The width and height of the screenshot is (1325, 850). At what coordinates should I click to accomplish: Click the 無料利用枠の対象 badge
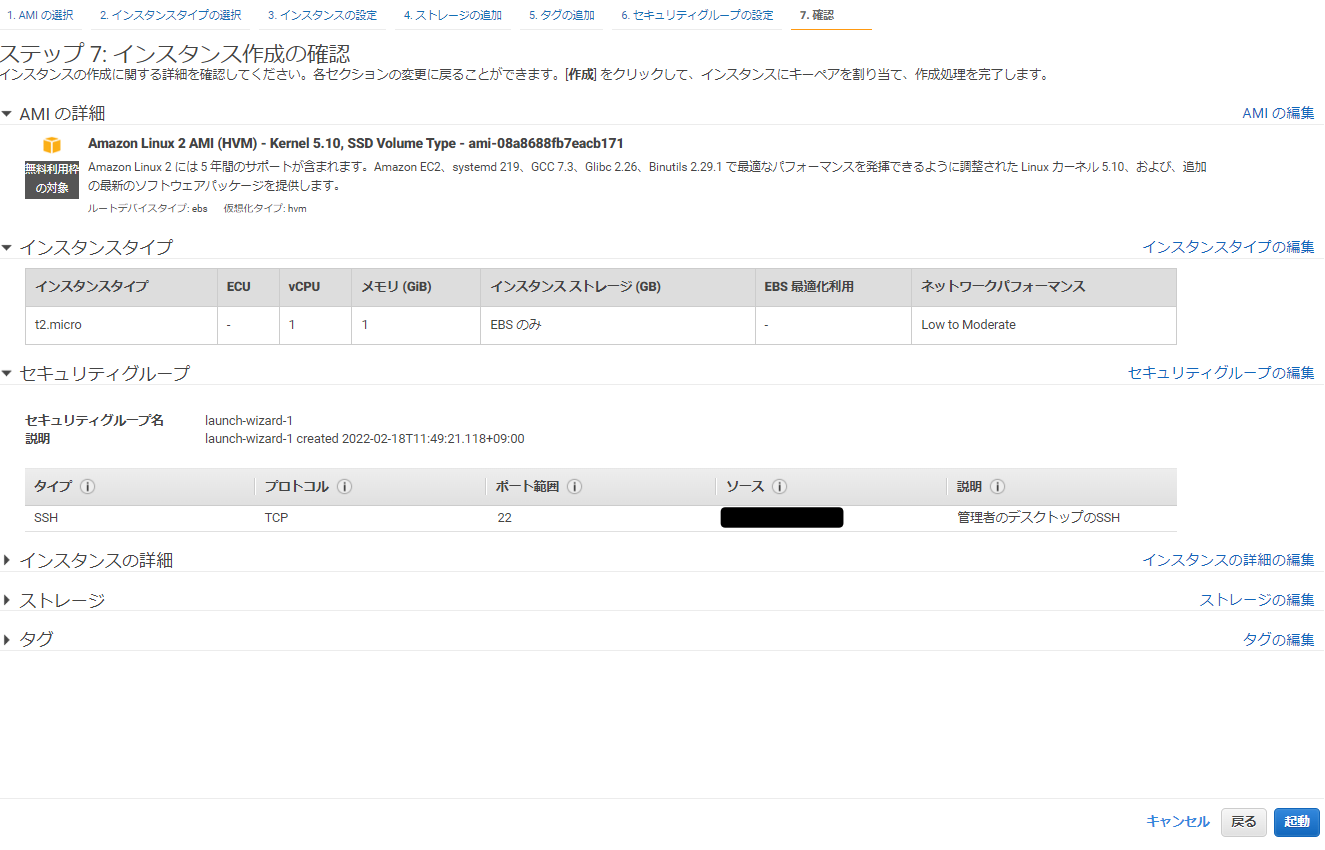point(52,179)
